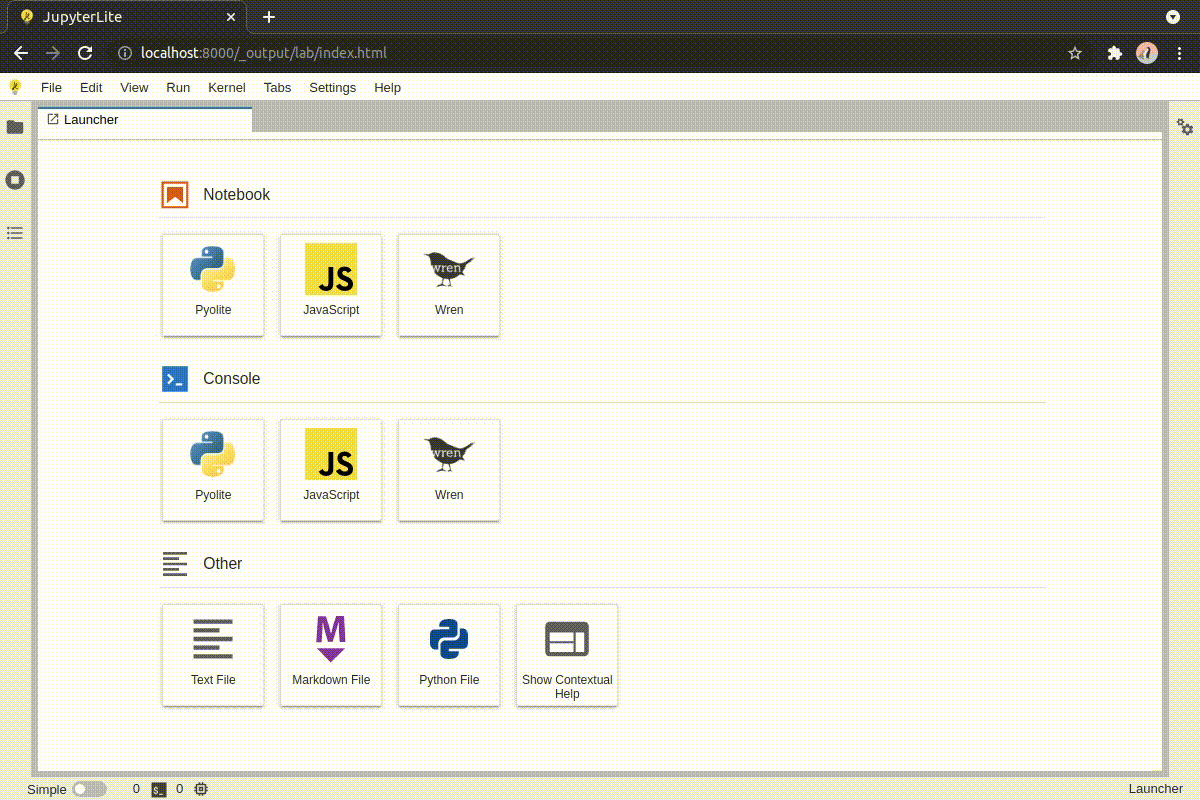Open the property inspector gears icon

click(x=1185, y=127)
